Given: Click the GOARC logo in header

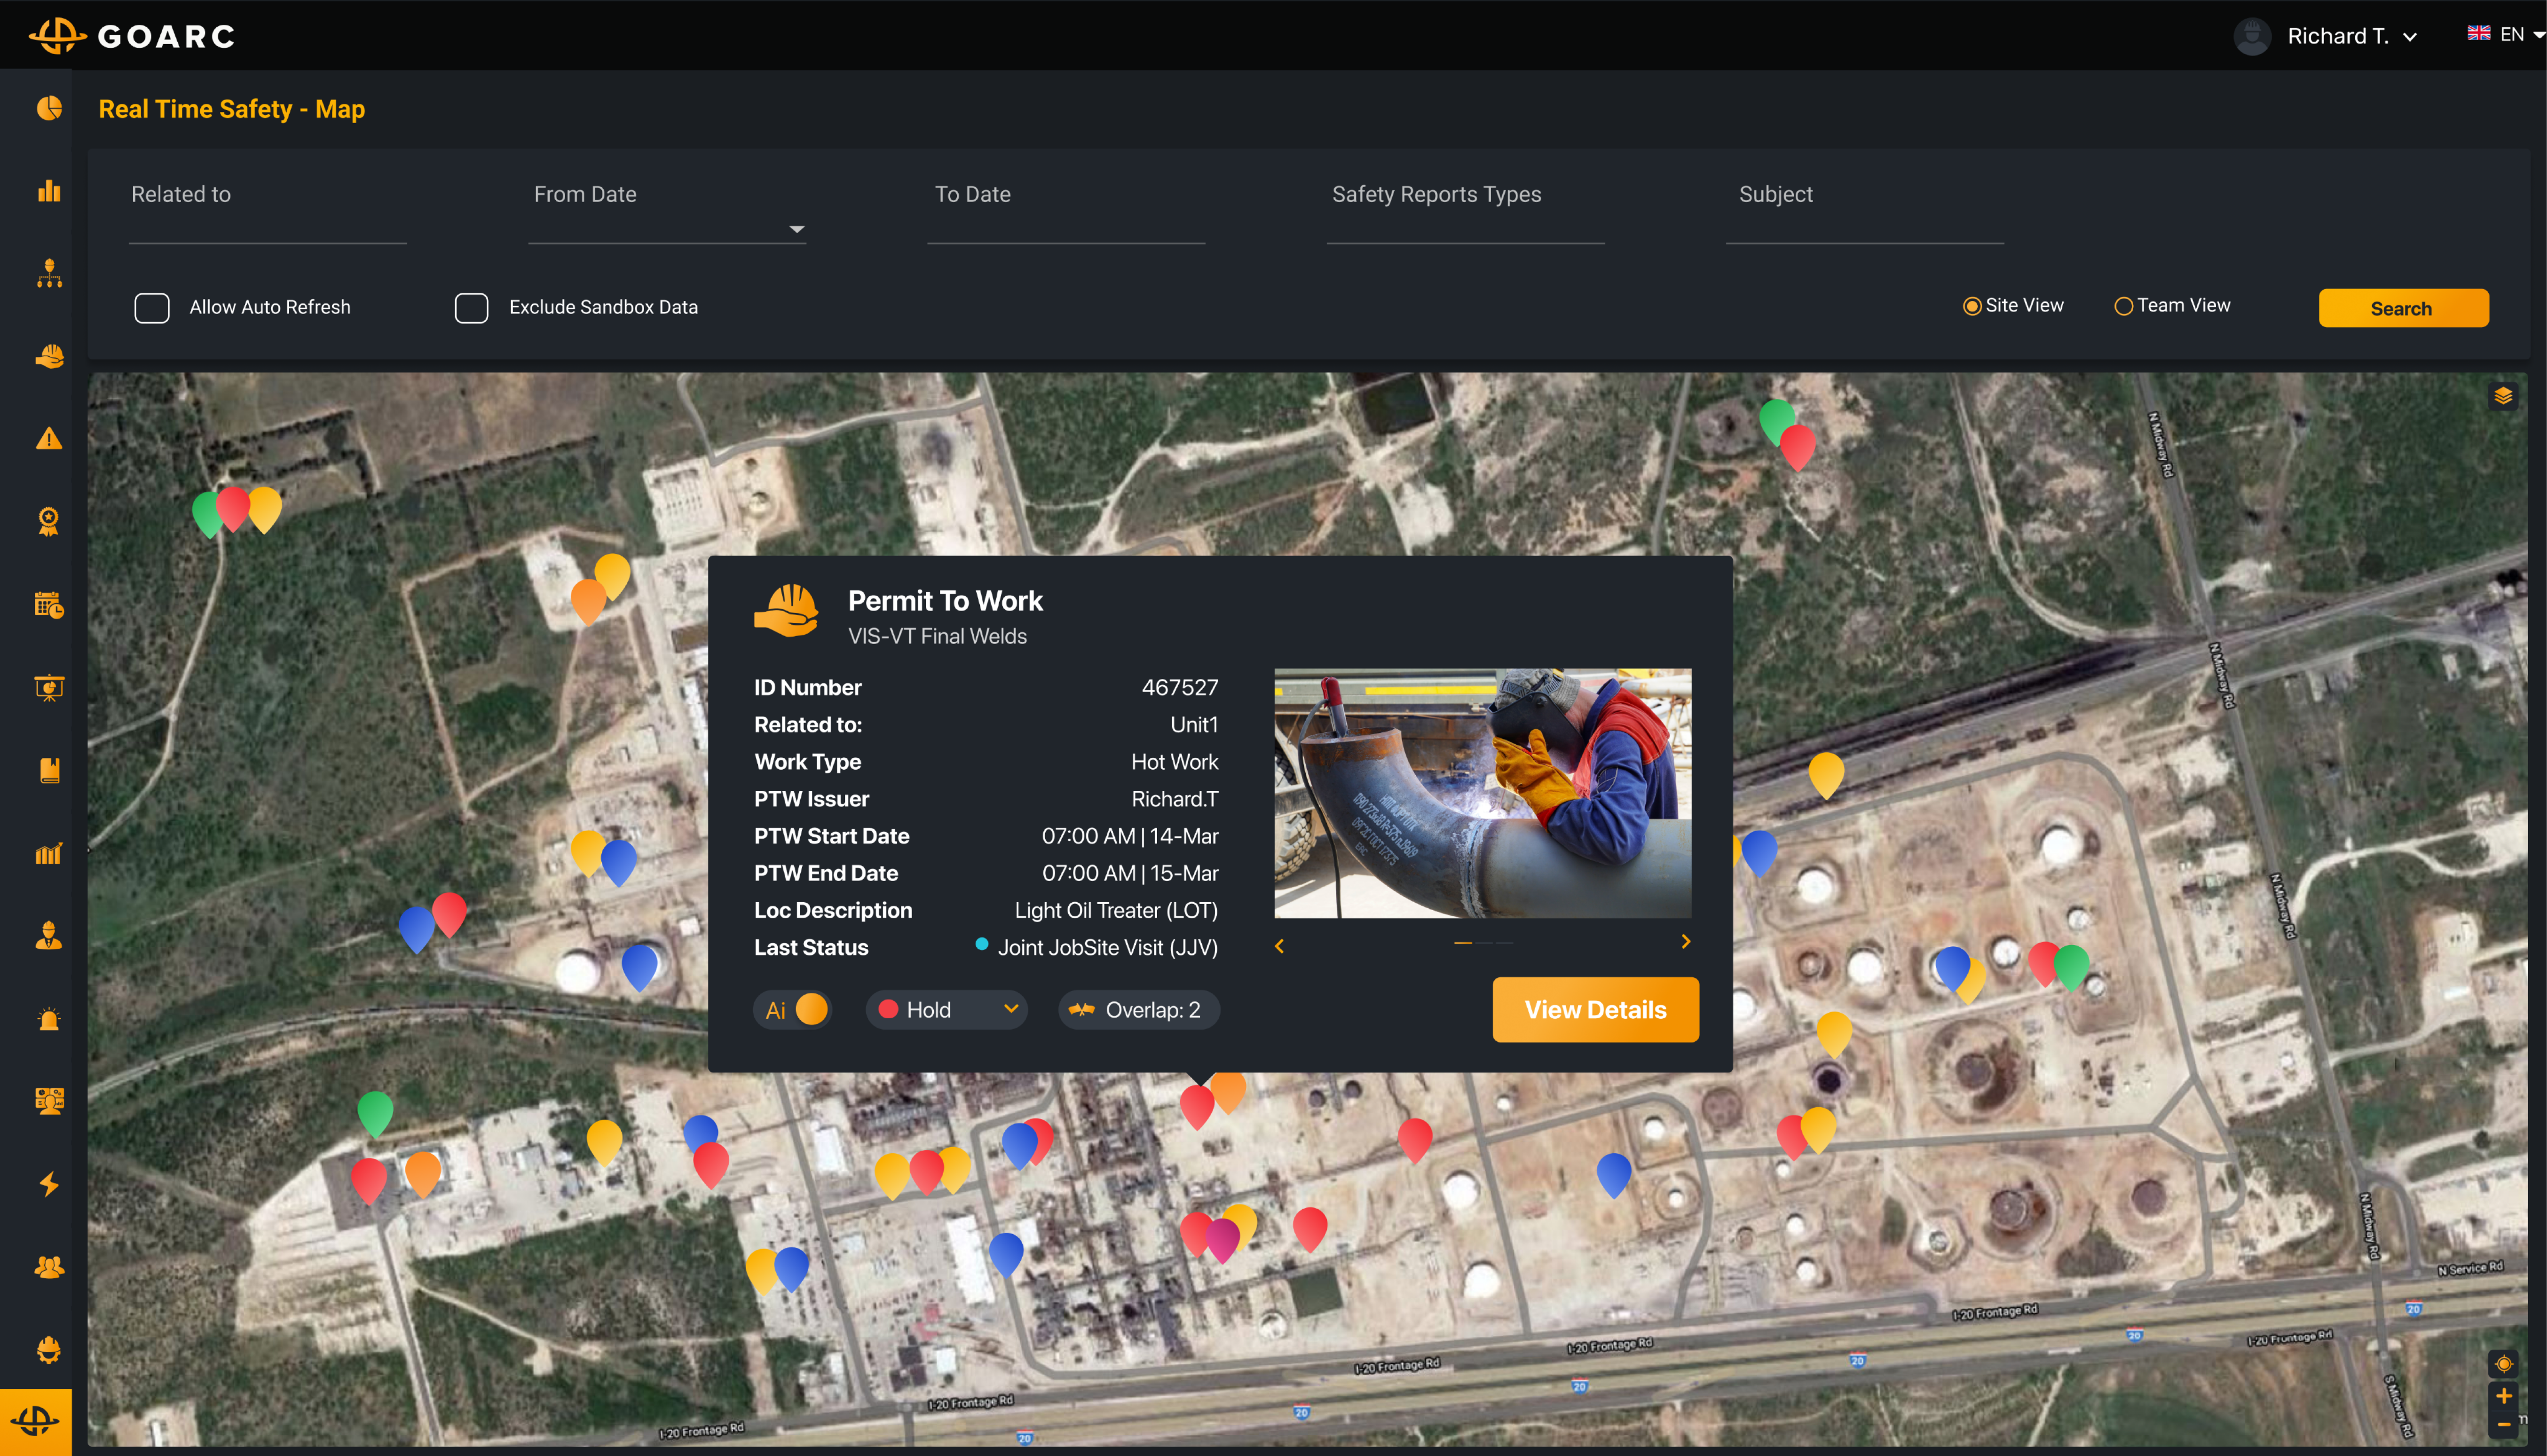Looking at the screenshot, I should (133, 36).
